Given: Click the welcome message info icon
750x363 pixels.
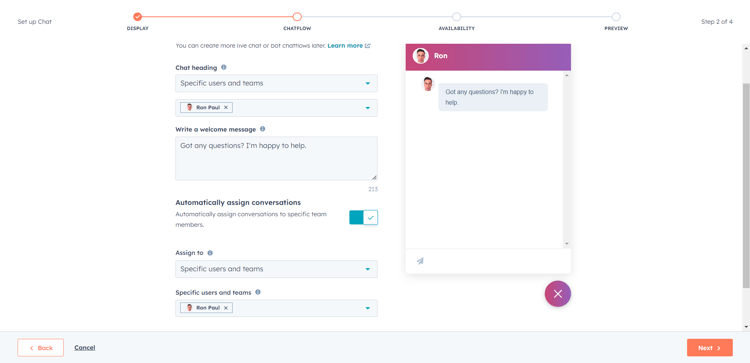Looking at the screenshot, I should coord(263,129).
